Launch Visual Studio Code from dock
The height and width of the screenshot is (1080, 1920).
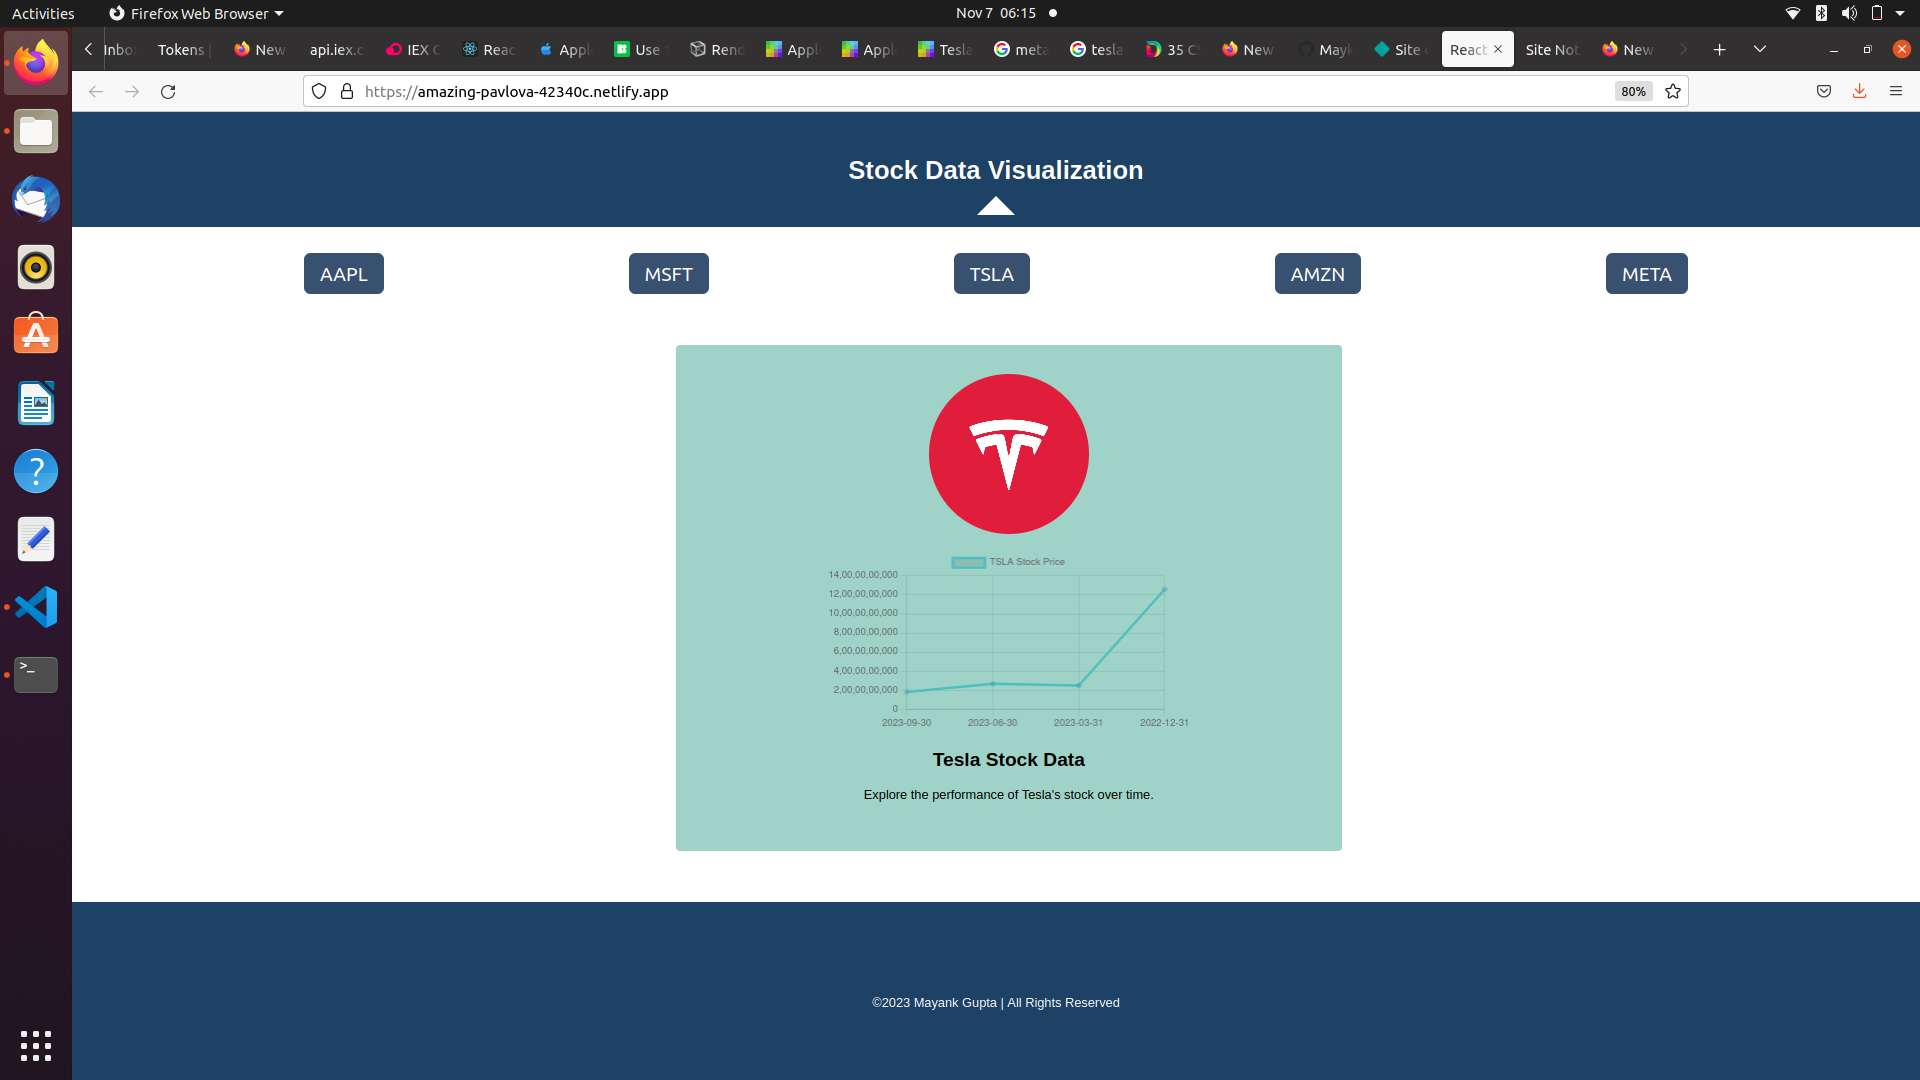point(36,607)
